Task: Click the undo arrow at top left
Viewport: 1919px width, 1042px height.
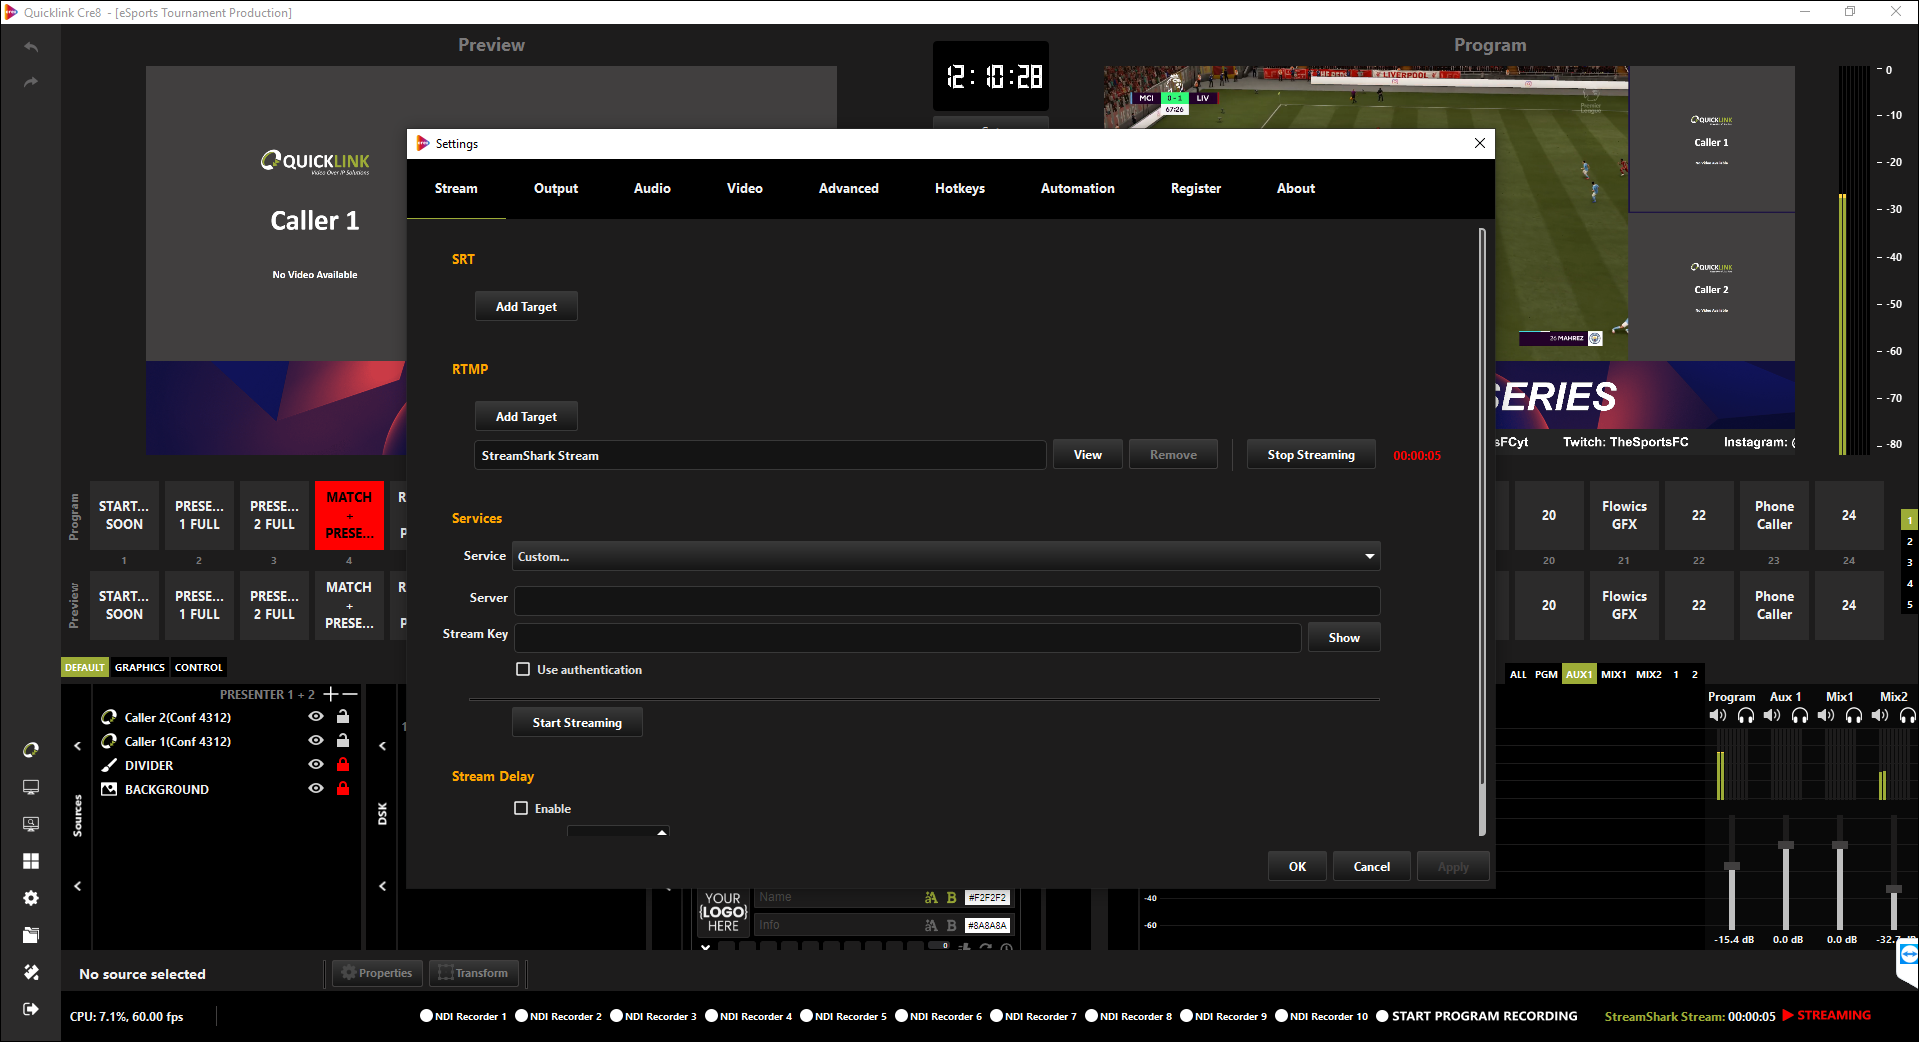Action: click(x=31, y=47)
